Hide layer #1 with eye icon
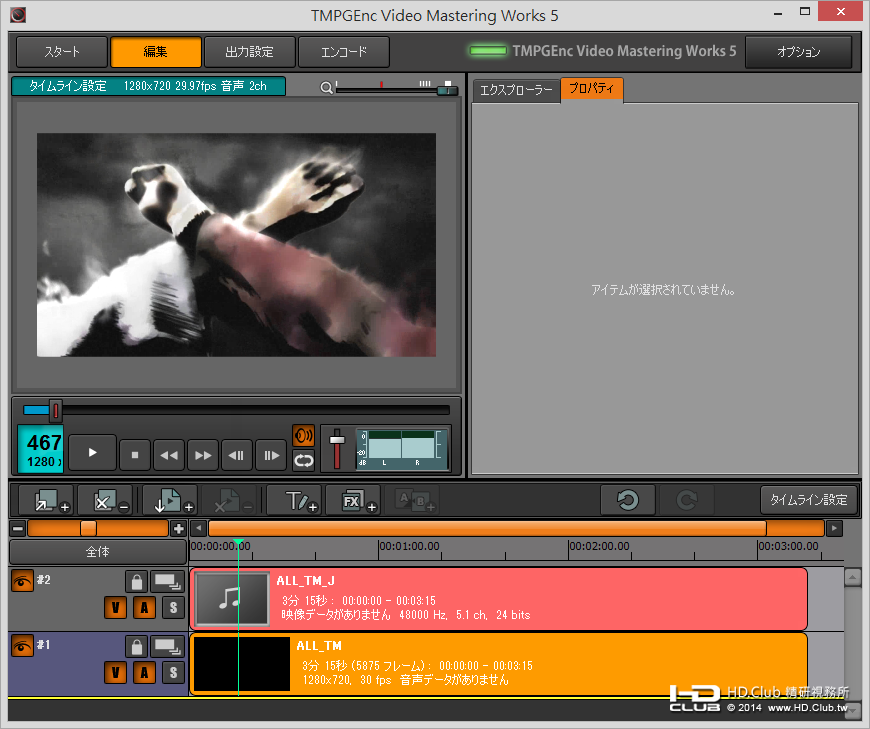 click(x=22, y=646)
